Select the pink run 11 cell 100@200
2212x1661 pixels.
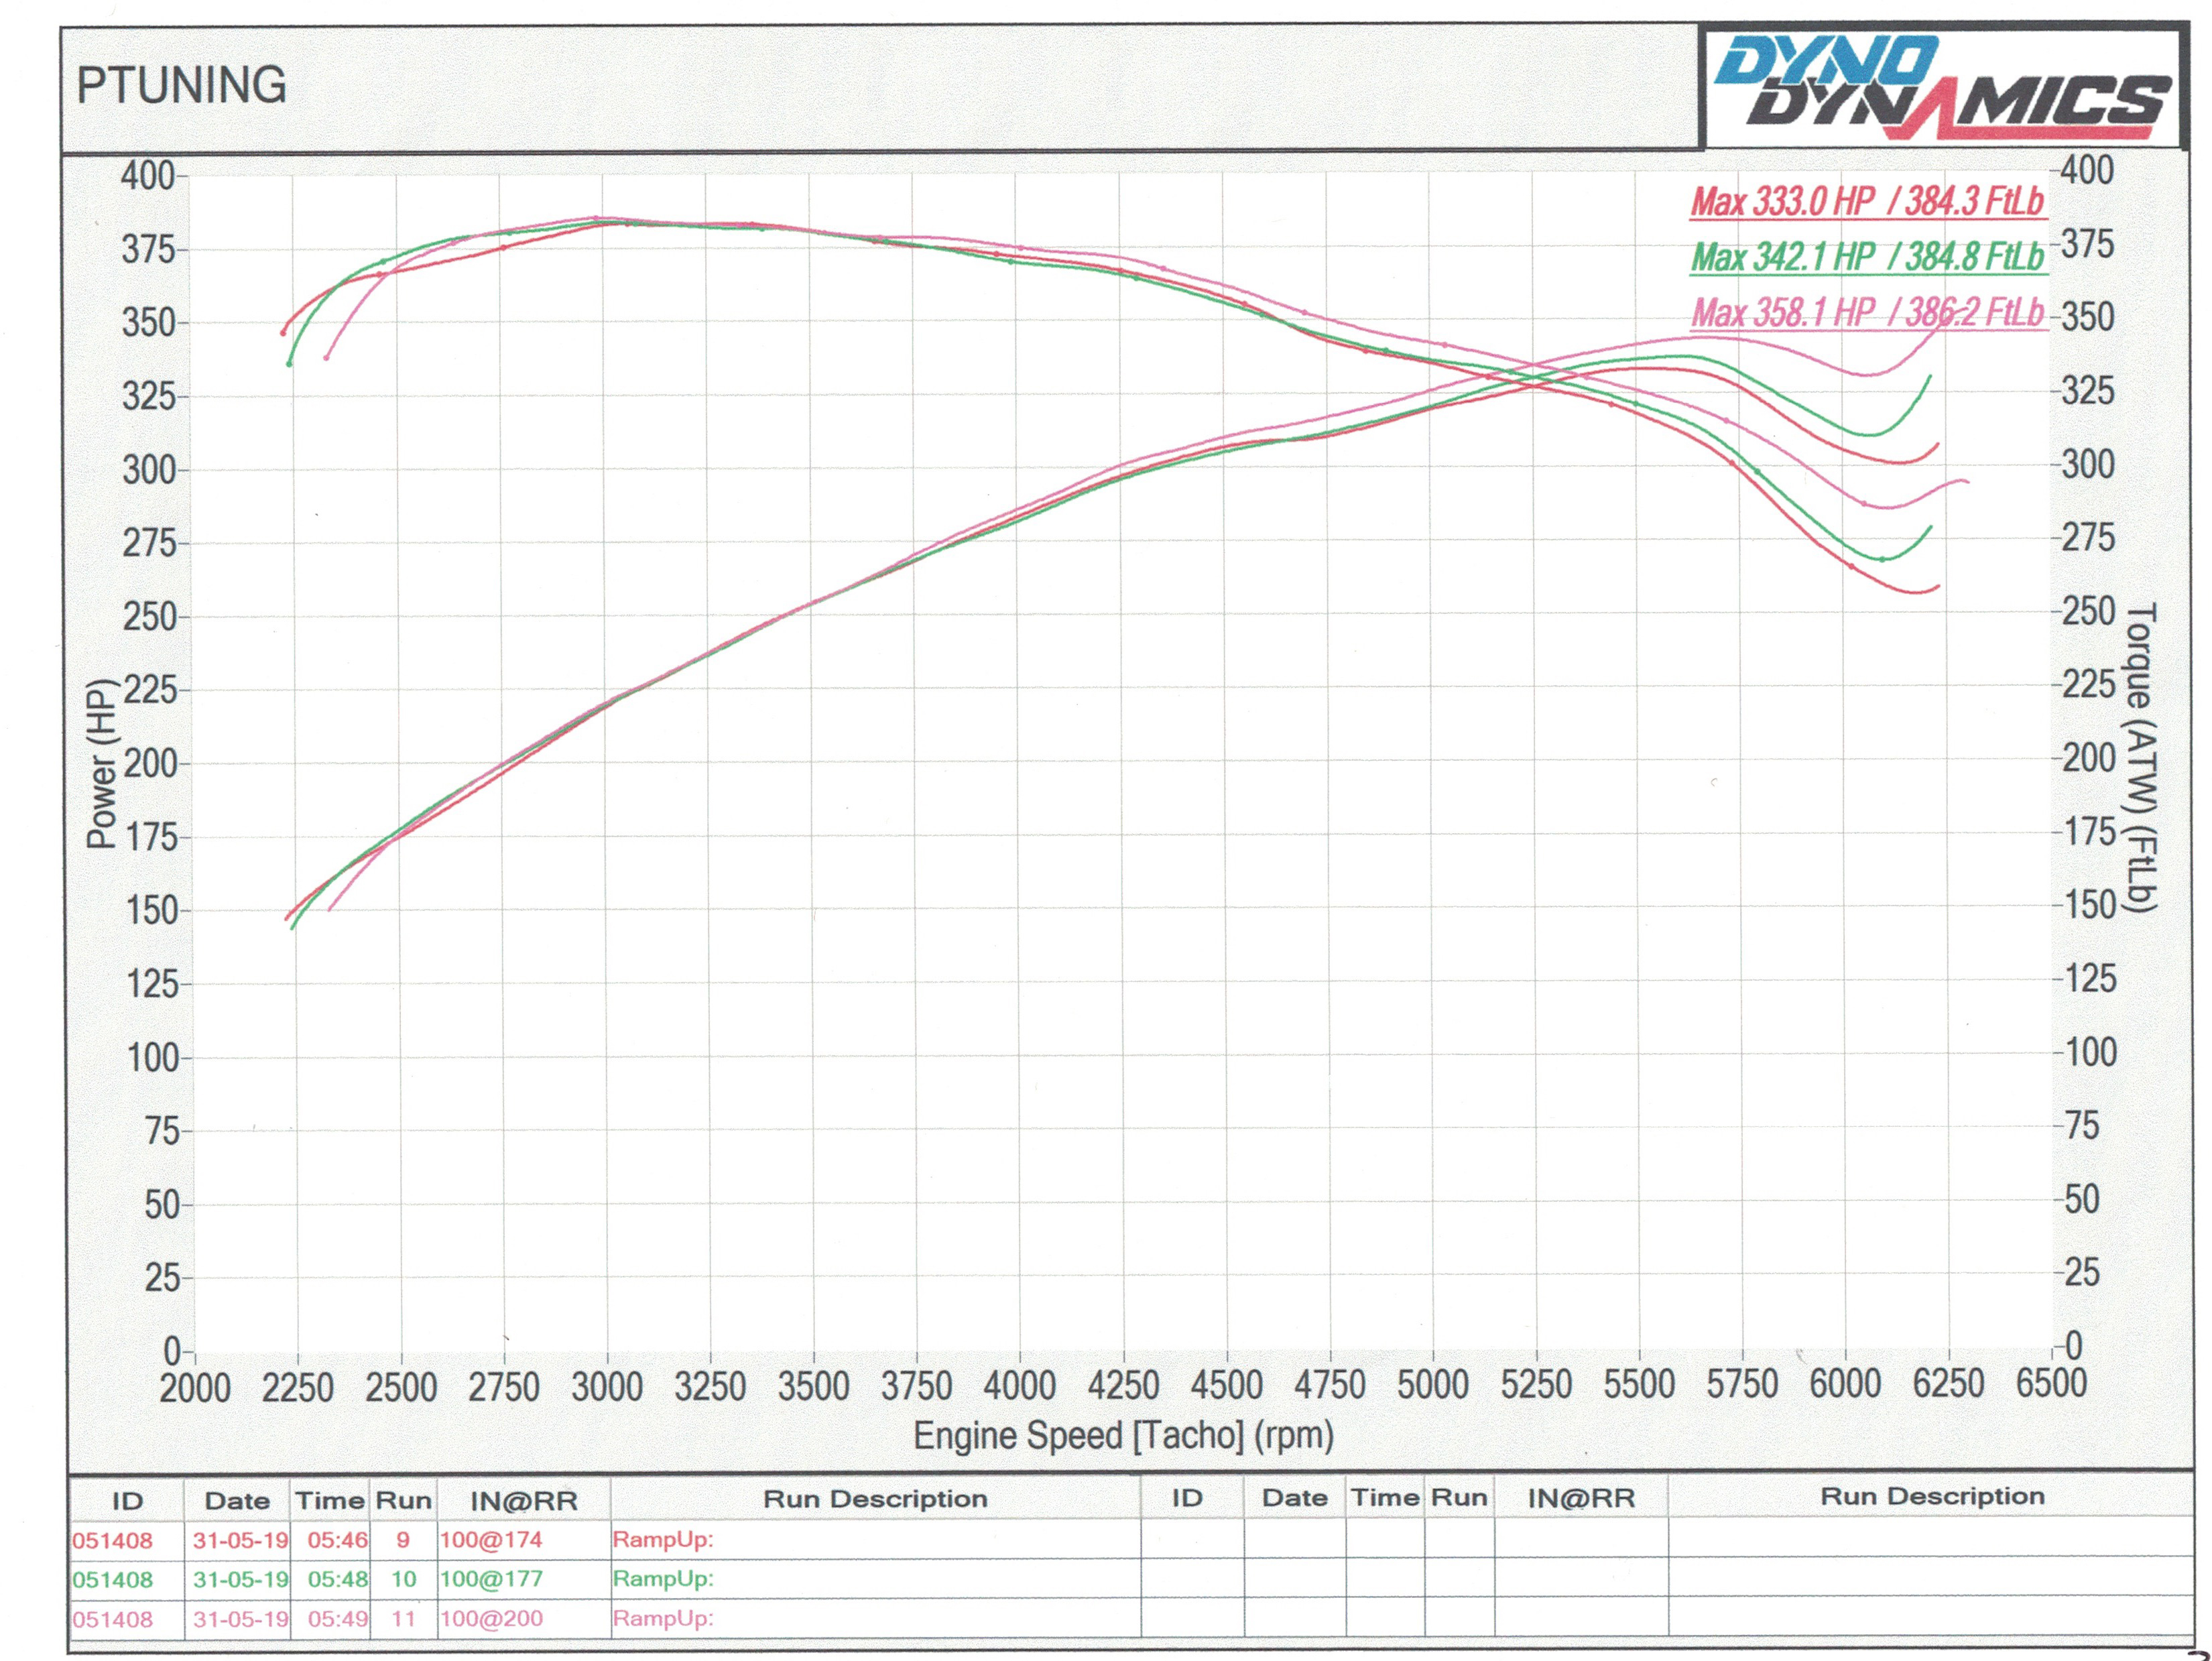(x=491, y=1618)
